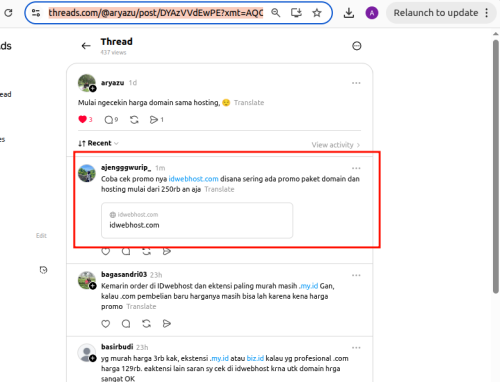Open the bagasandri03 username link
500x382 pixels.
click(124, 274)
